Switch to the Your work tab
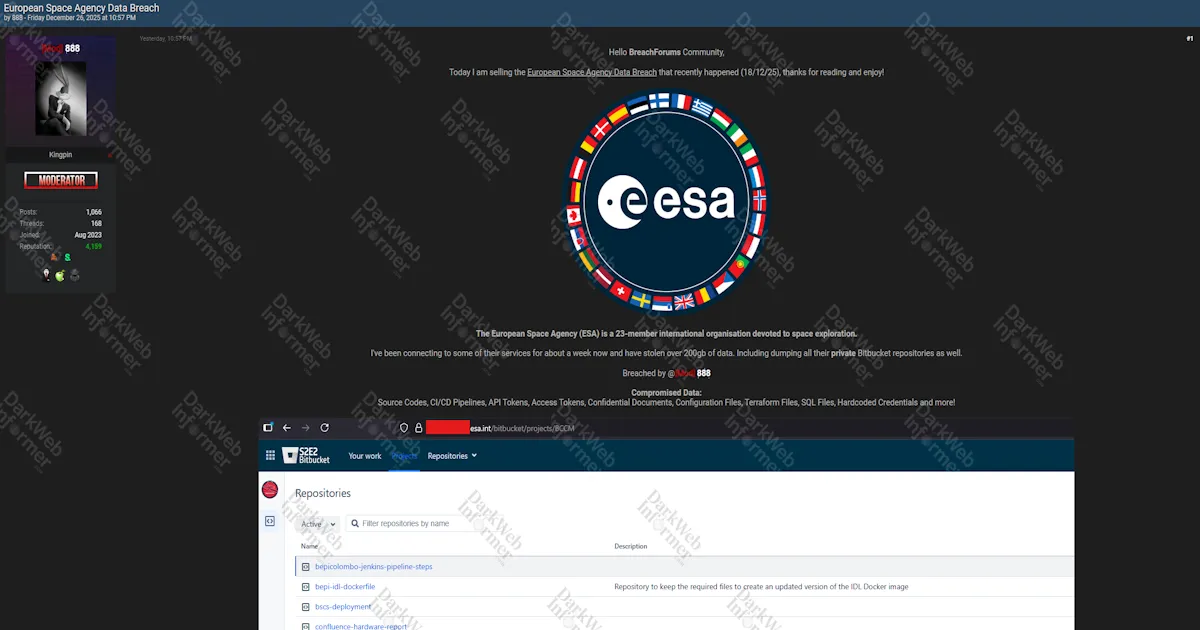Viewport: 1200px width, 630px height. [365, 455]
